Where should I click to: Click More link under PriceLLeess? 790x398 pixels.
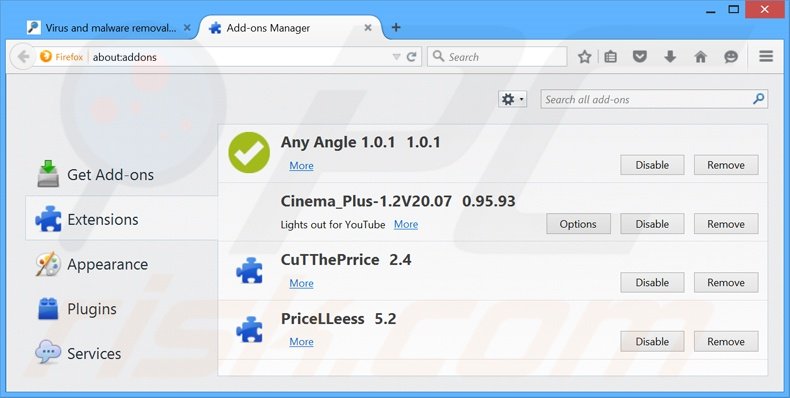(x=301, y=342)
